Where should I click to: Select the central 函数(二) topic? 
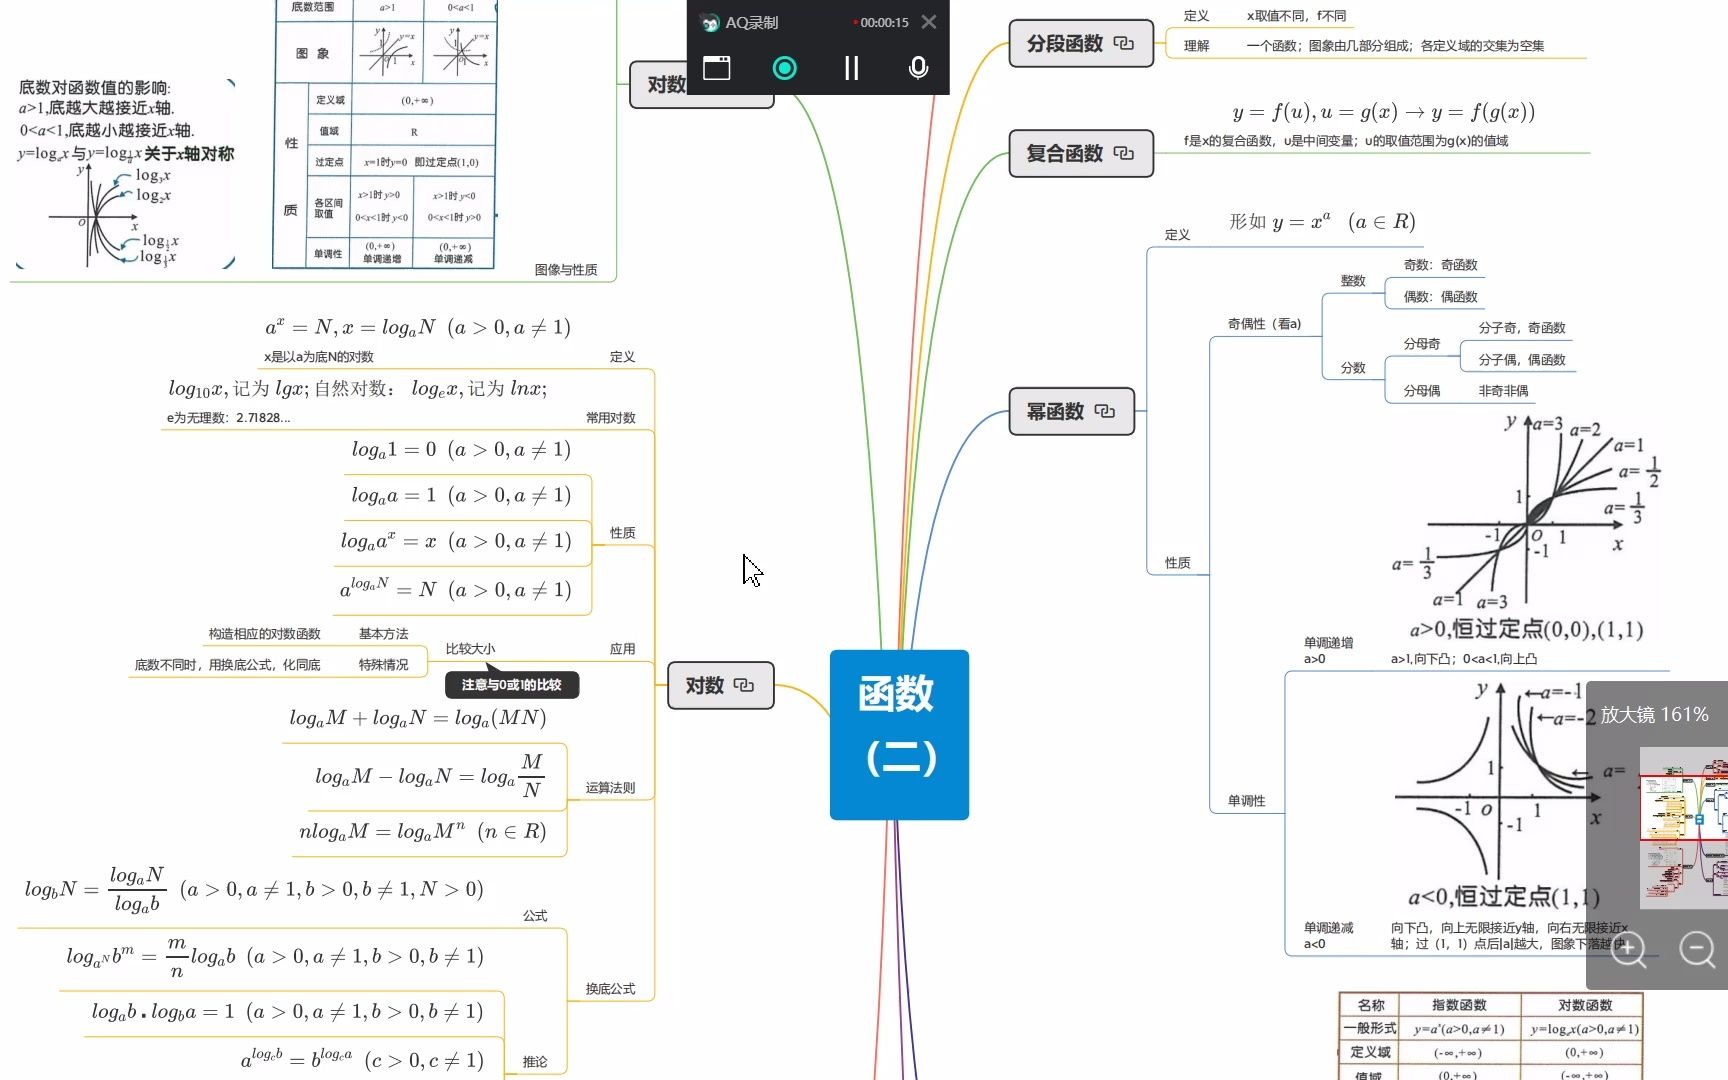click(899, 735)
